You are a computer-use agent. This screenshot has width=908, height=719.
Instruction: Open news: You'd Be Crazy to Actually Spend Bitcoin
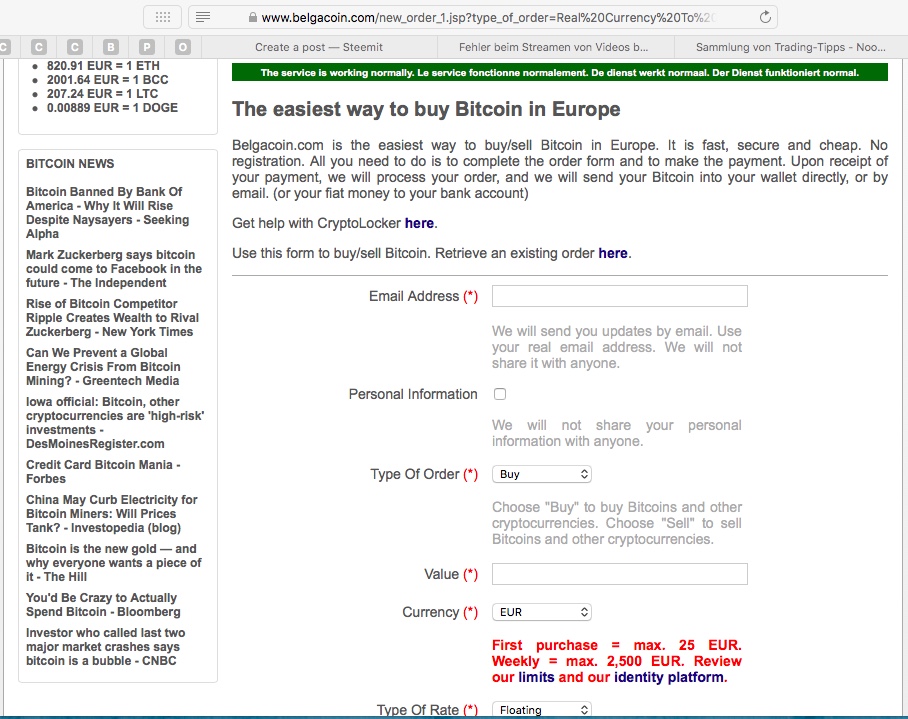(x=103, y=604)
